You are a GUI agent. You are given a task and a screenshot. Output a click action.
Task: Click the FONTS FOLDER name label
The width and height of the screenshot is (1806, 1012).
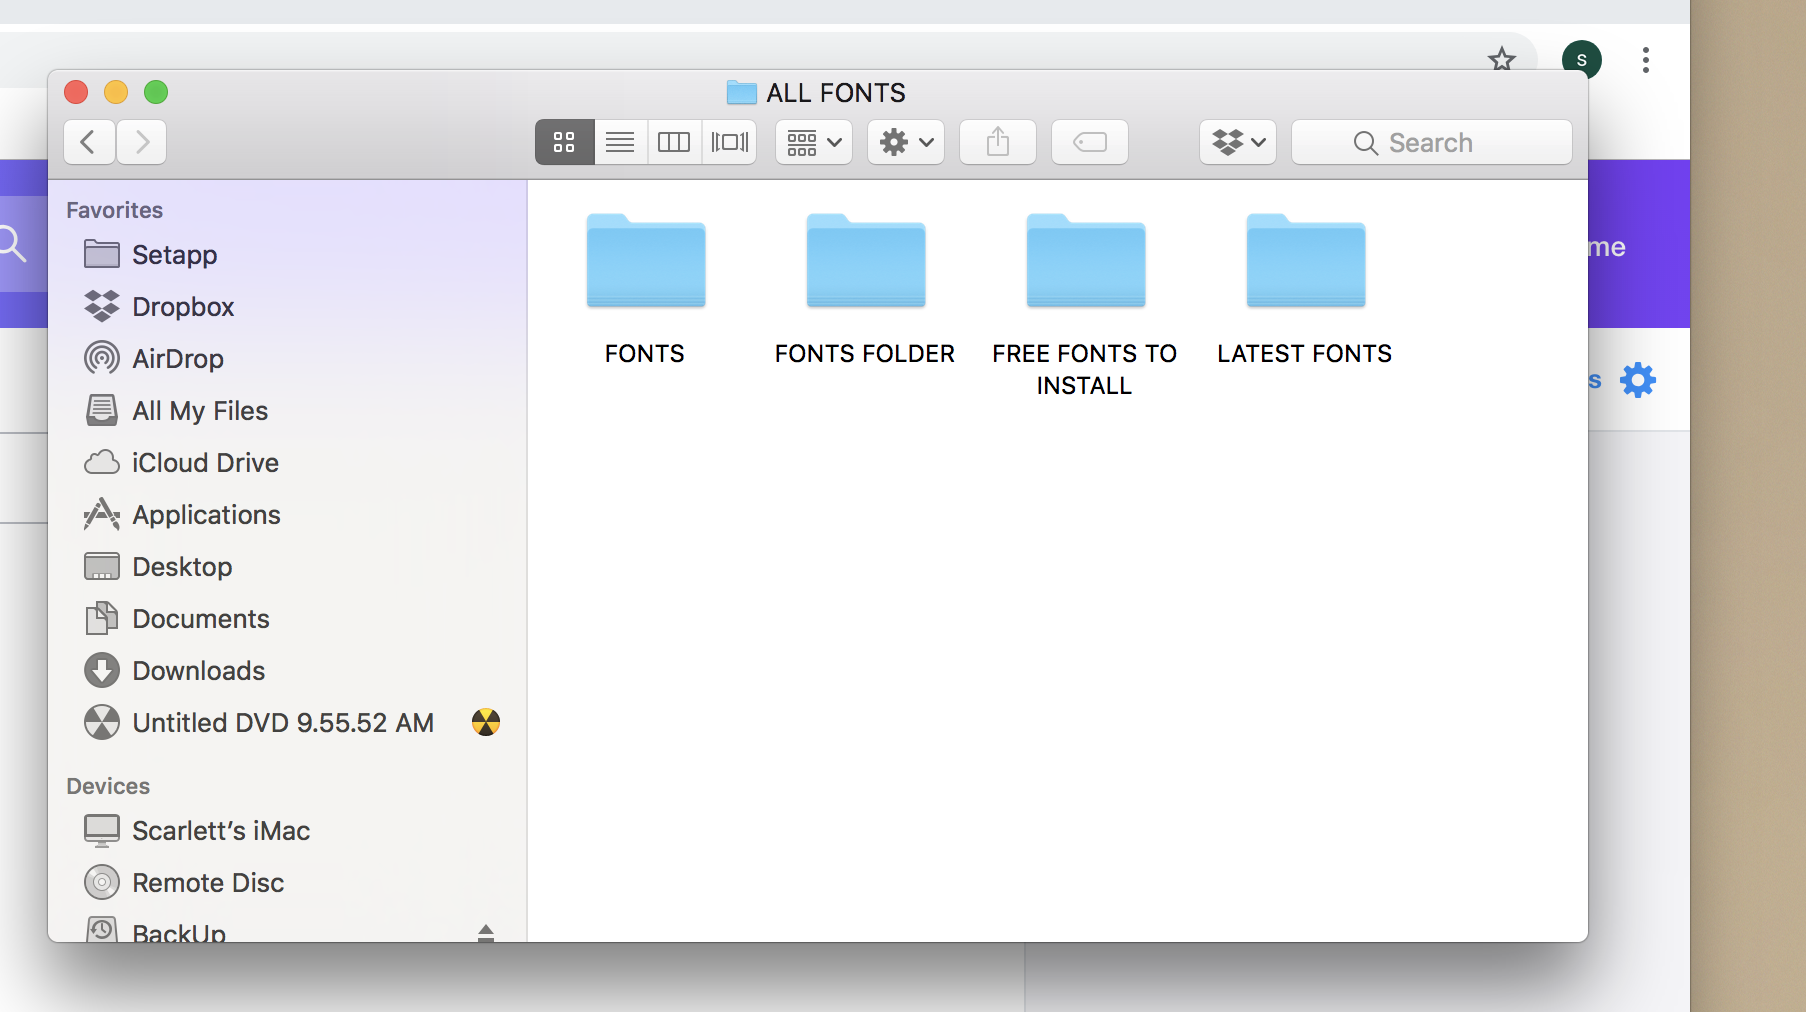tap(865, 354)
